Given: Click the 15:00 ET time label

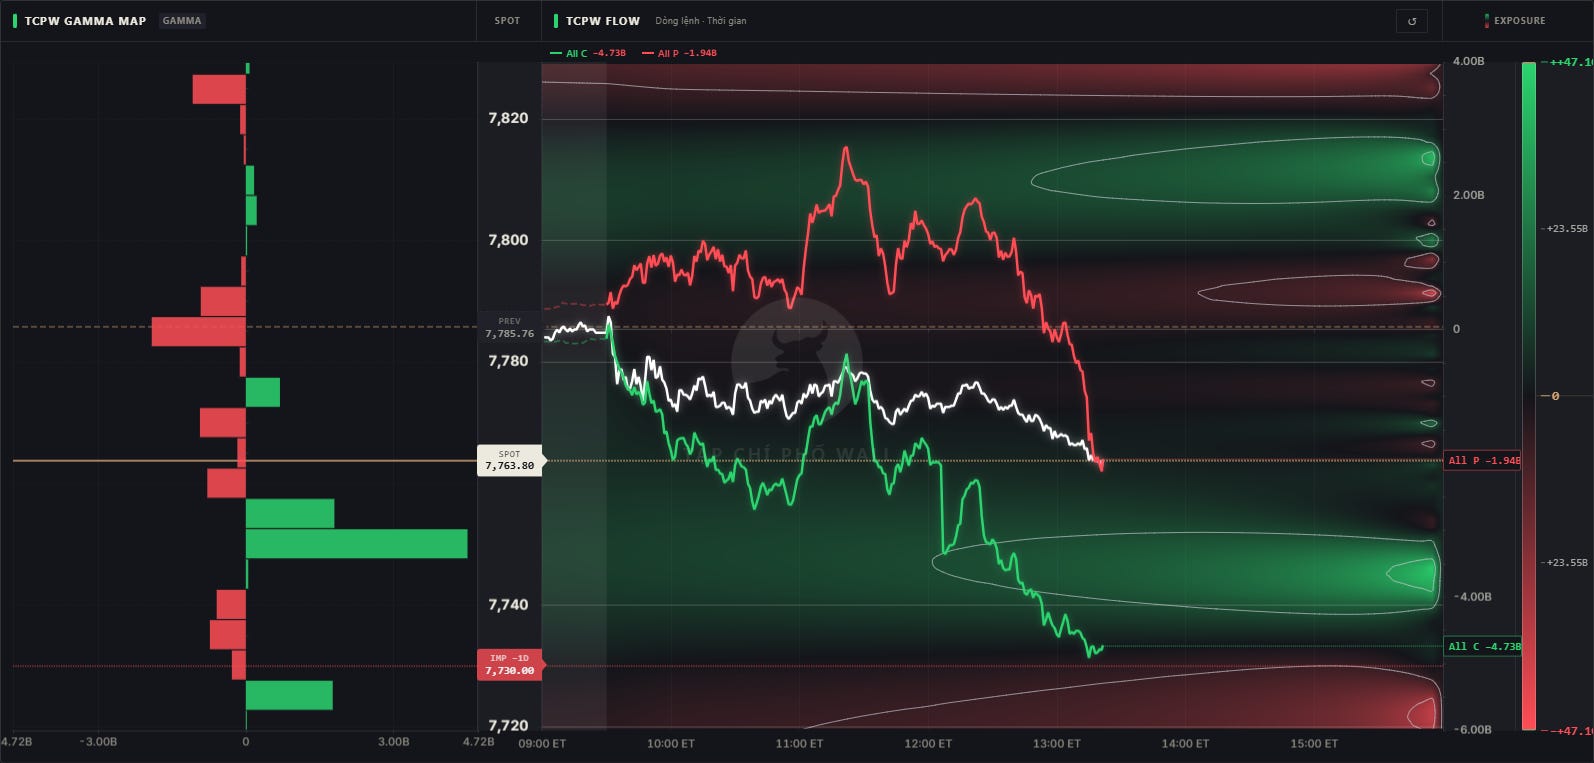Looking at the screenshot, I should click(1314, 743).
